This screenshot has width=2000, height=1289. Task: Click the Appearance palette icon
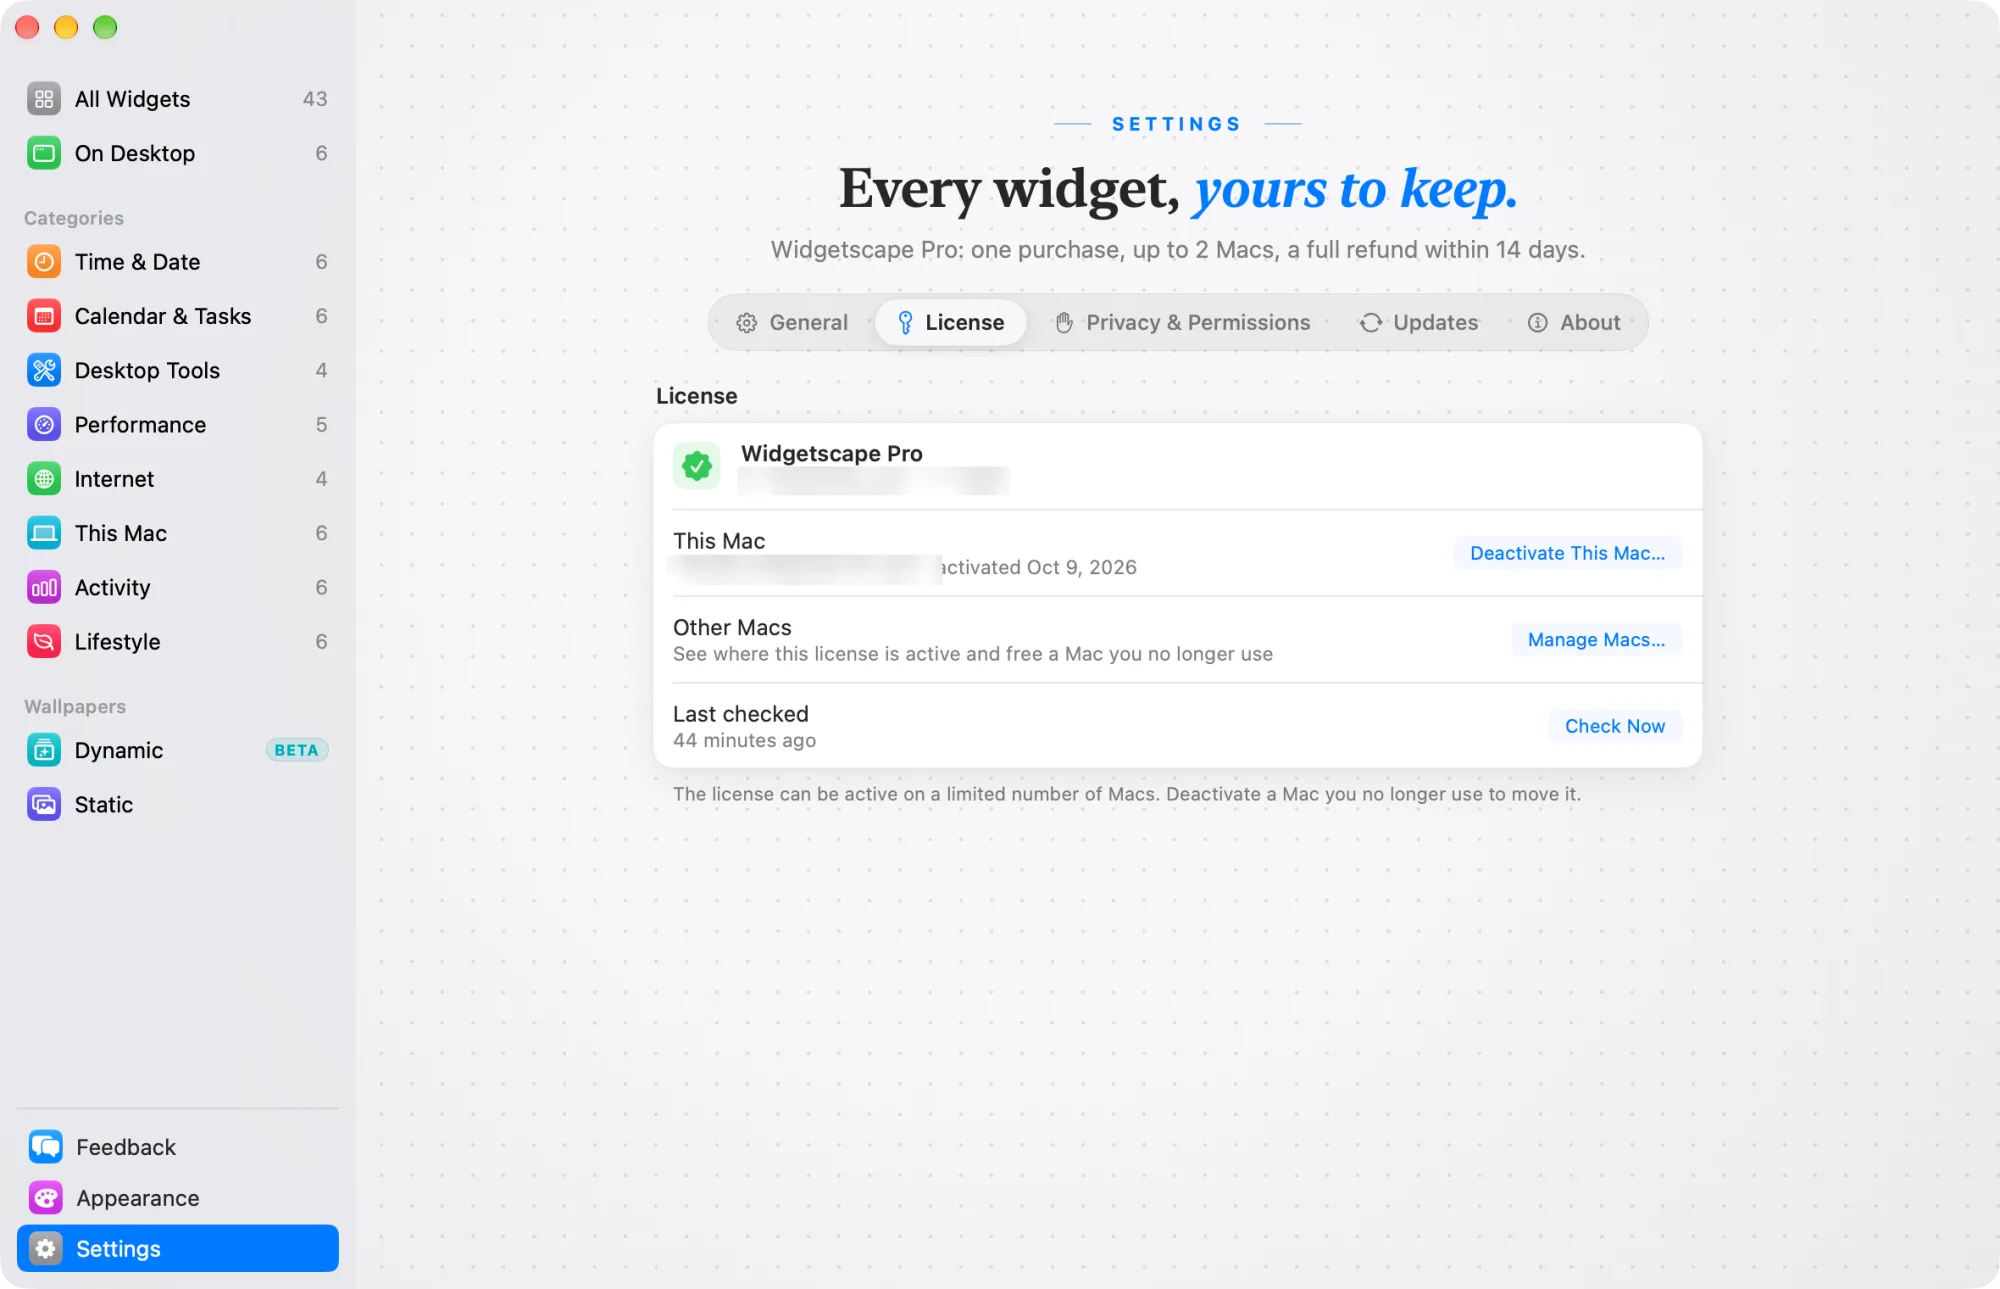tap(46, 1198)
